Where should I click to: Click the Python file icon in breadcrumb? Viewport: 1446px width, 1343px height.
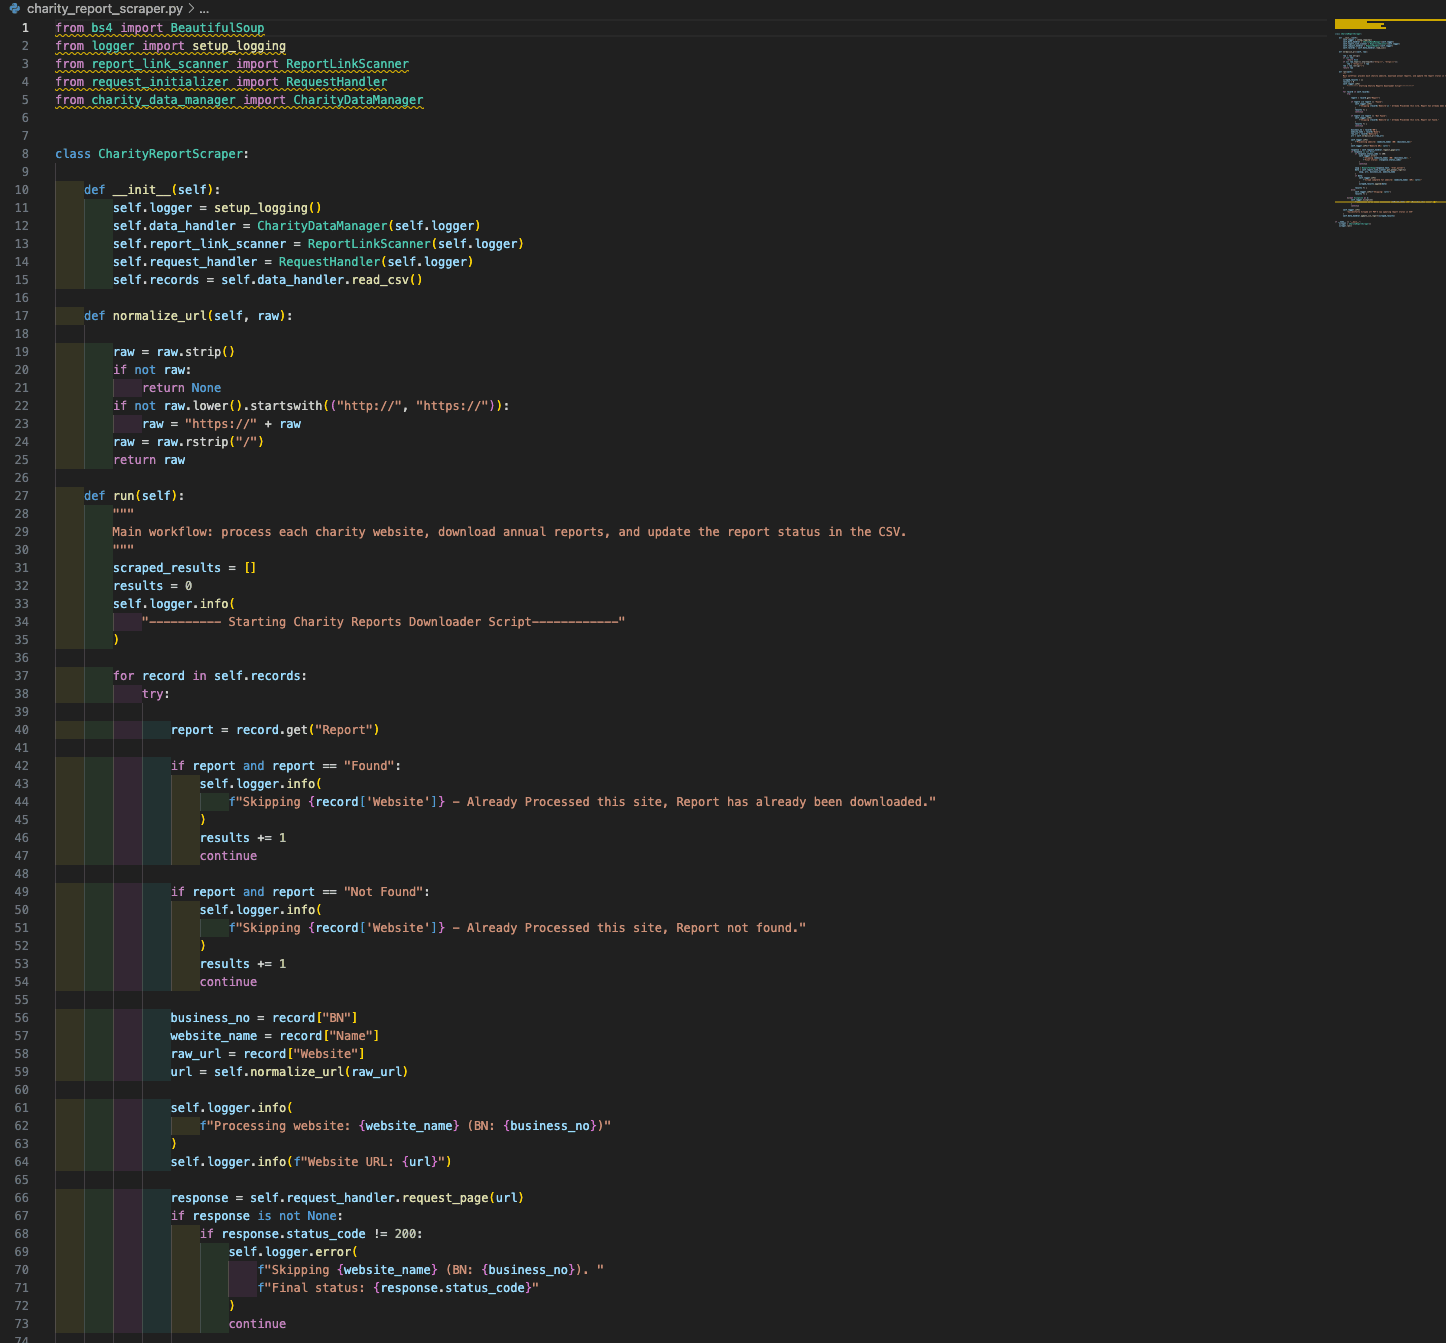click(x=15, y=8)
